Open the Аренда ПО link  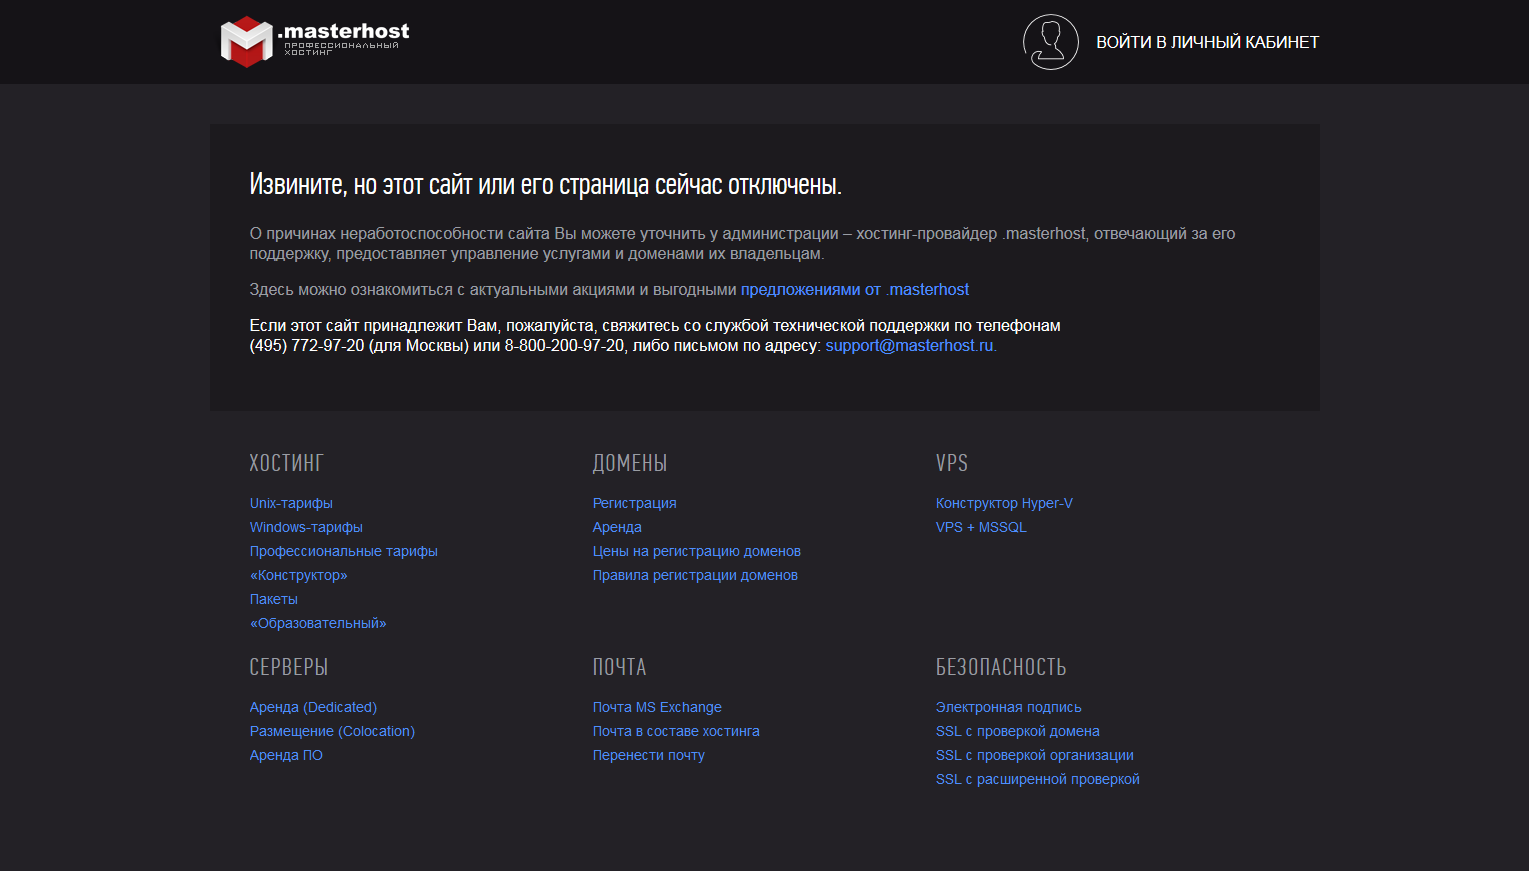point(286,755)
